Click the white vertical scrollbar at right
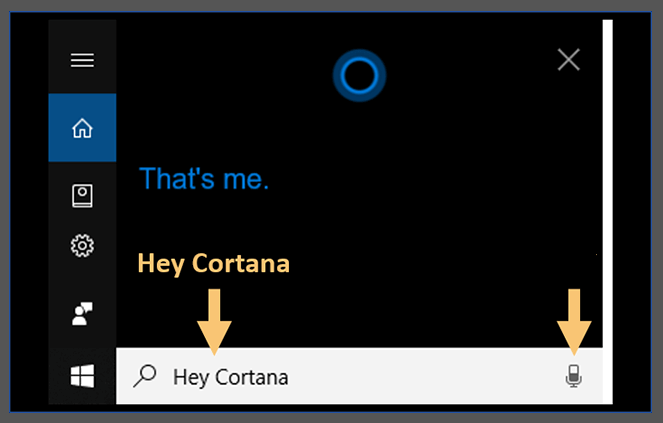The image size is (663, 423). (608, 212)
